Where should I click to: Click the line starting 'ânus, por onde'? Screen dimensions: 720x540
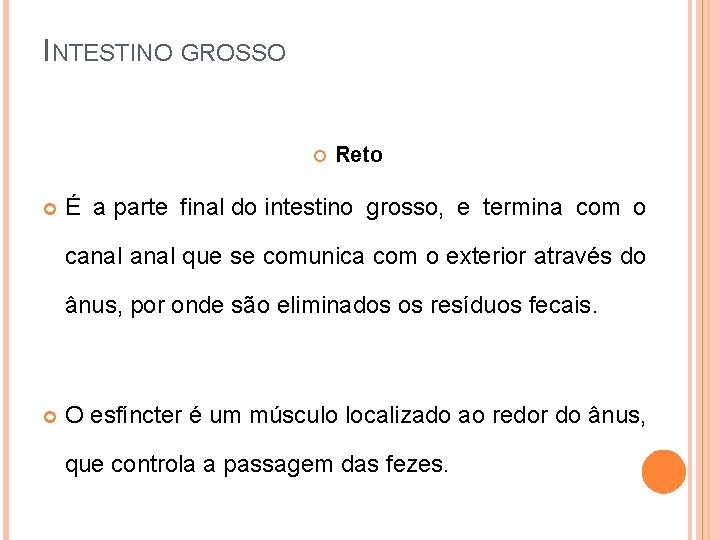(330, 306)
